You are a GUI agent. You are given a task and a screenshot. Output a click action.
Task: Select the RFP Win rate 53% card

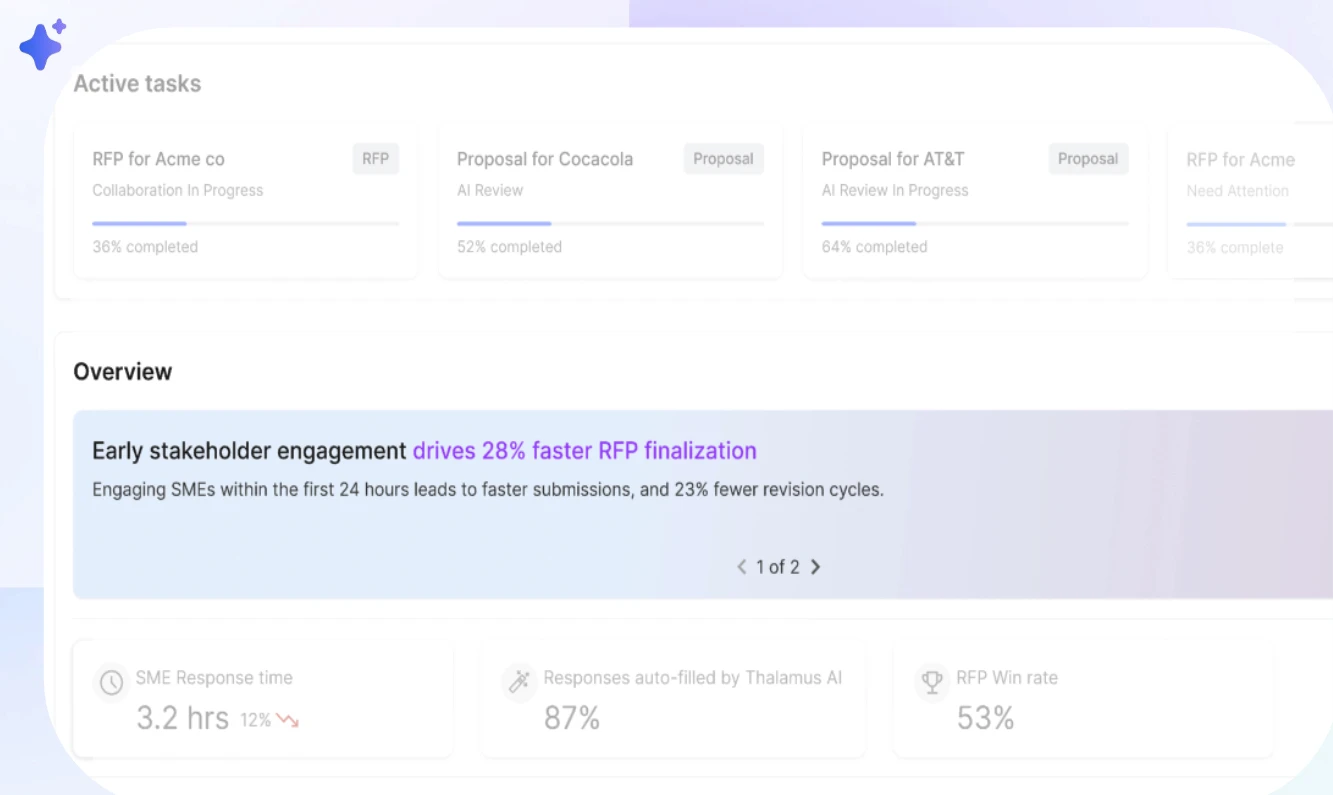click(1083, 699)
